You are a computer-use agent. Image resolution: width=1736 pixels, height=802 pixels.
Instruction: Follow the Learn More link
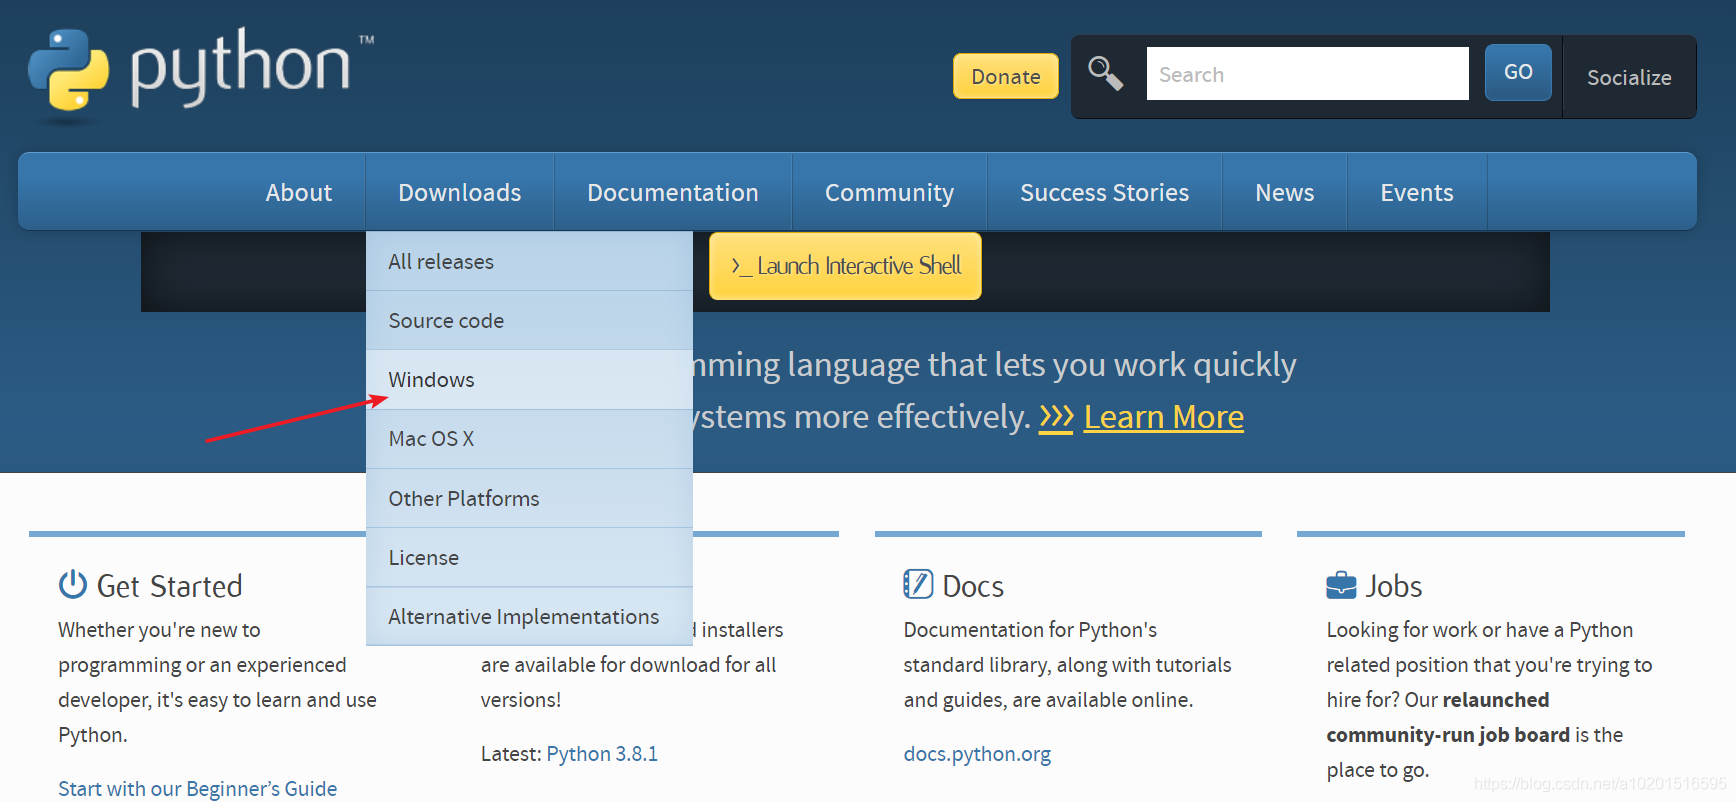(1164, 417)
